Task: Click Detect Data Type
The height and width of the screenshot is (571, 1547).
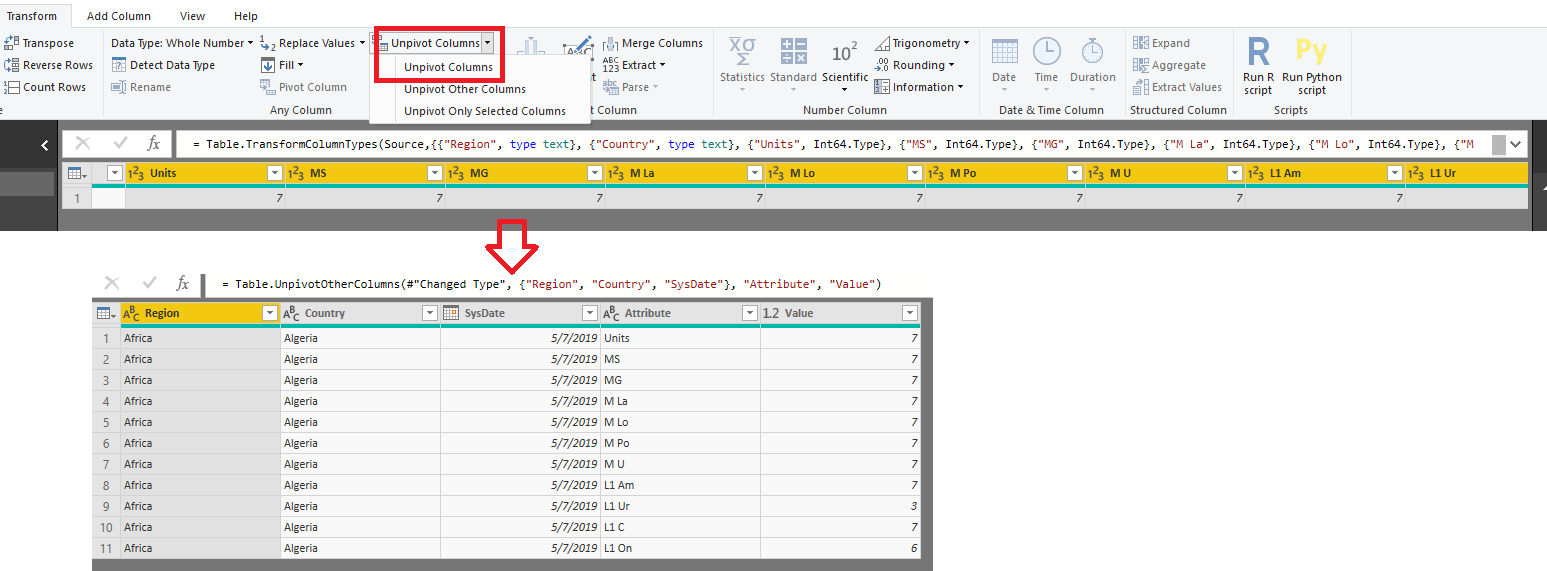Action: 163,65
